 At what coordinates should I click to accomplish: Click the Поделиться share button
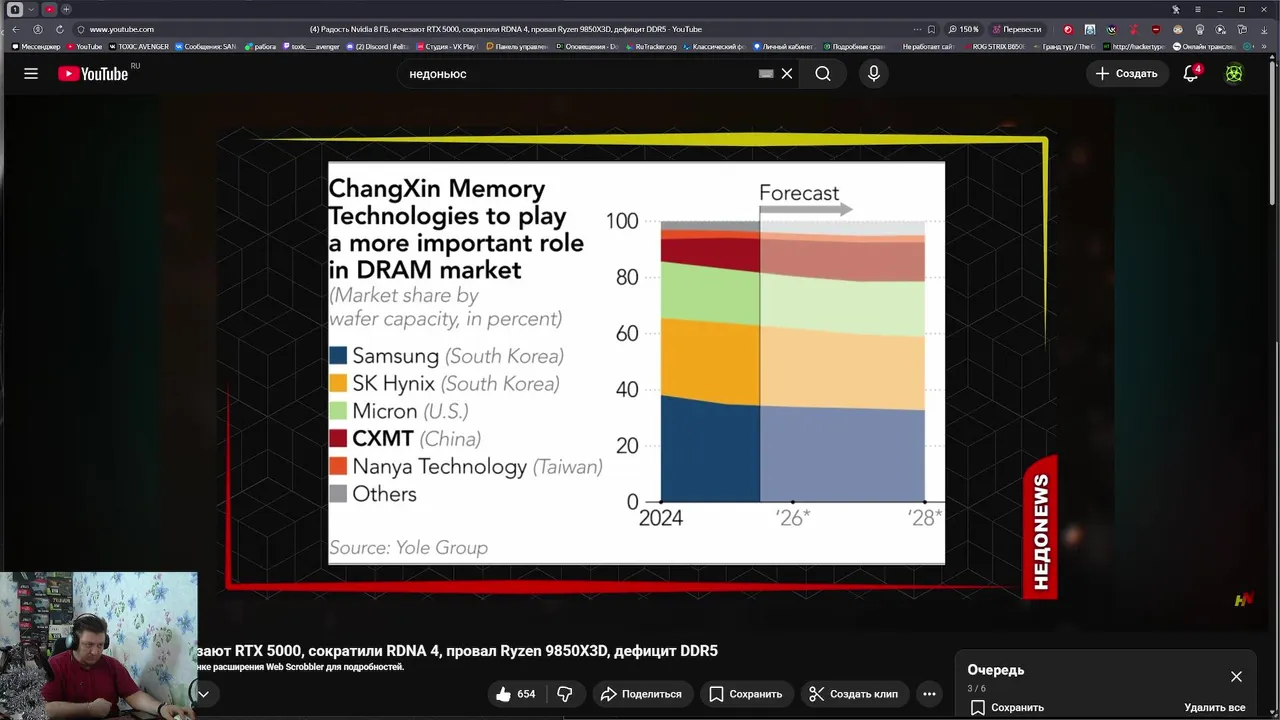(x=641, y=694)
